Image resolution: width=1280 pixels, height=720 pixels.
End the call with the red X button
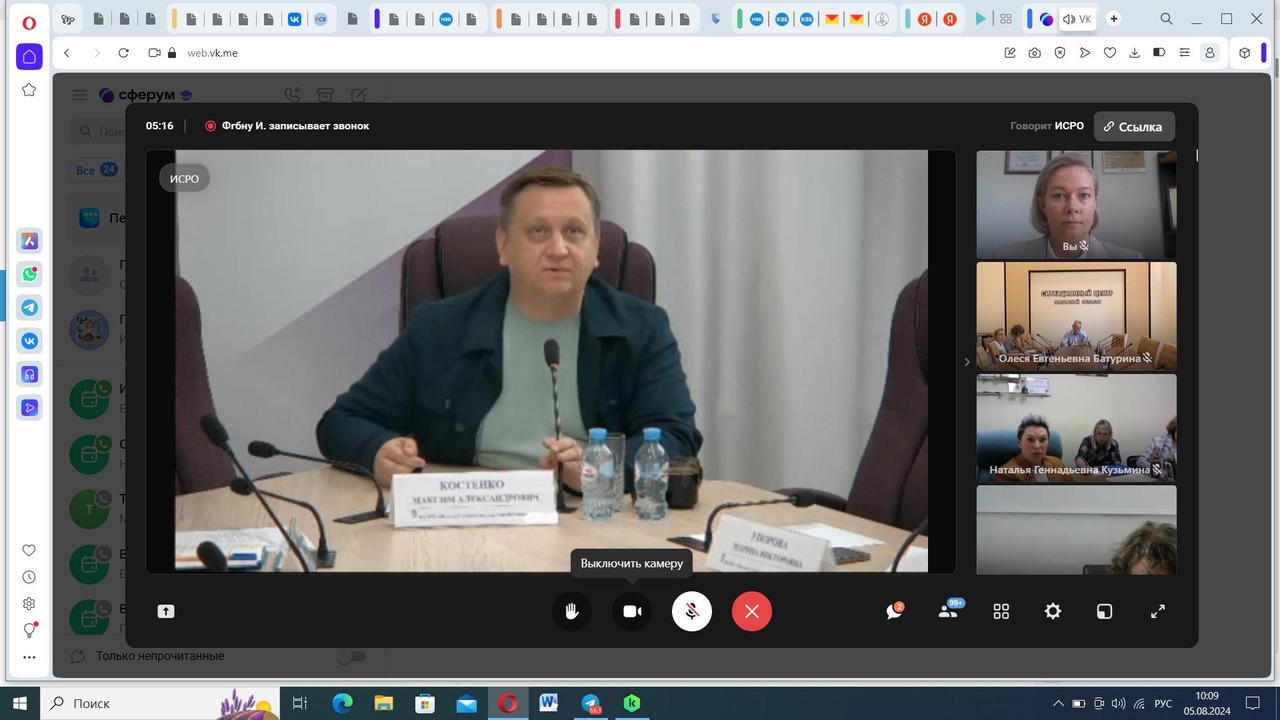point(752,611)
